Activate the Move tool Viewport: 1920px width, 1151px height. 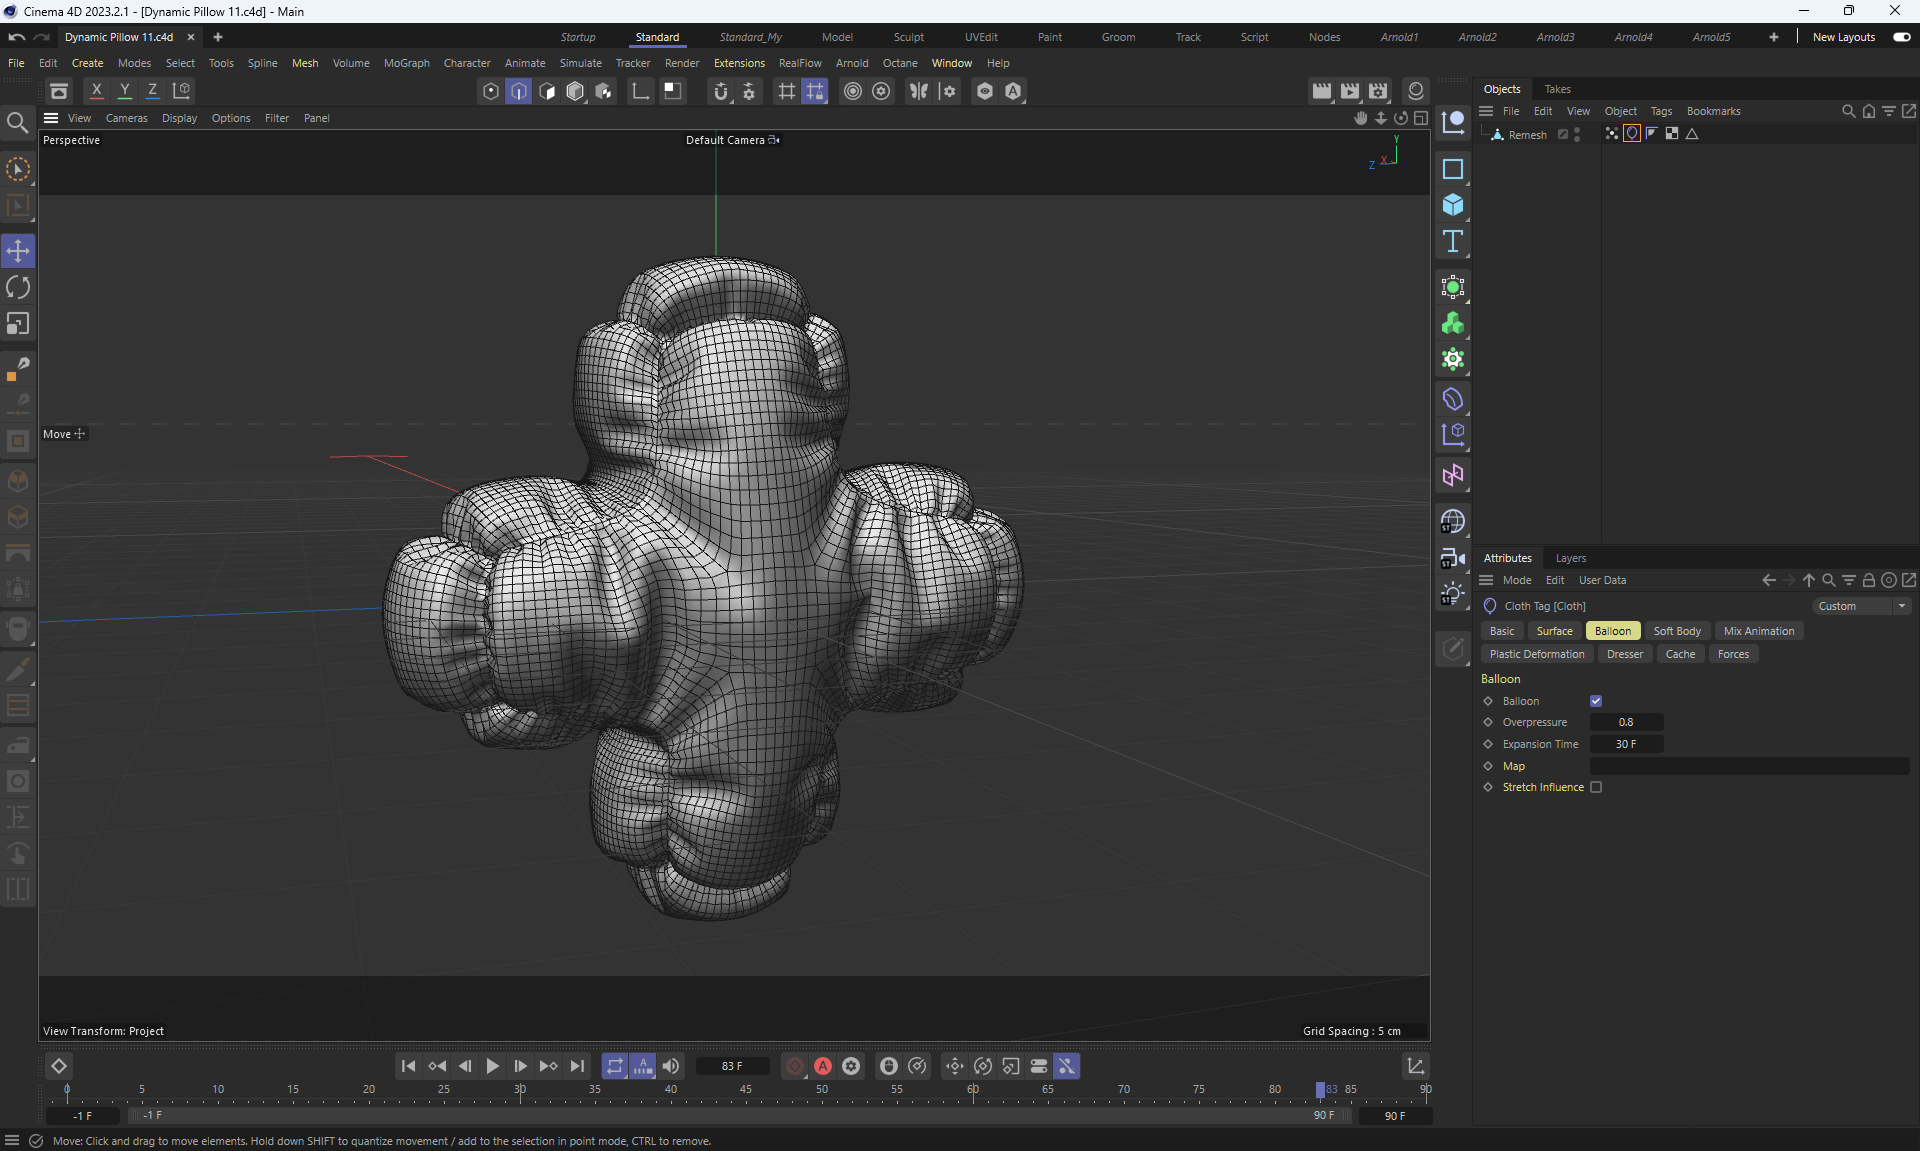18,250
